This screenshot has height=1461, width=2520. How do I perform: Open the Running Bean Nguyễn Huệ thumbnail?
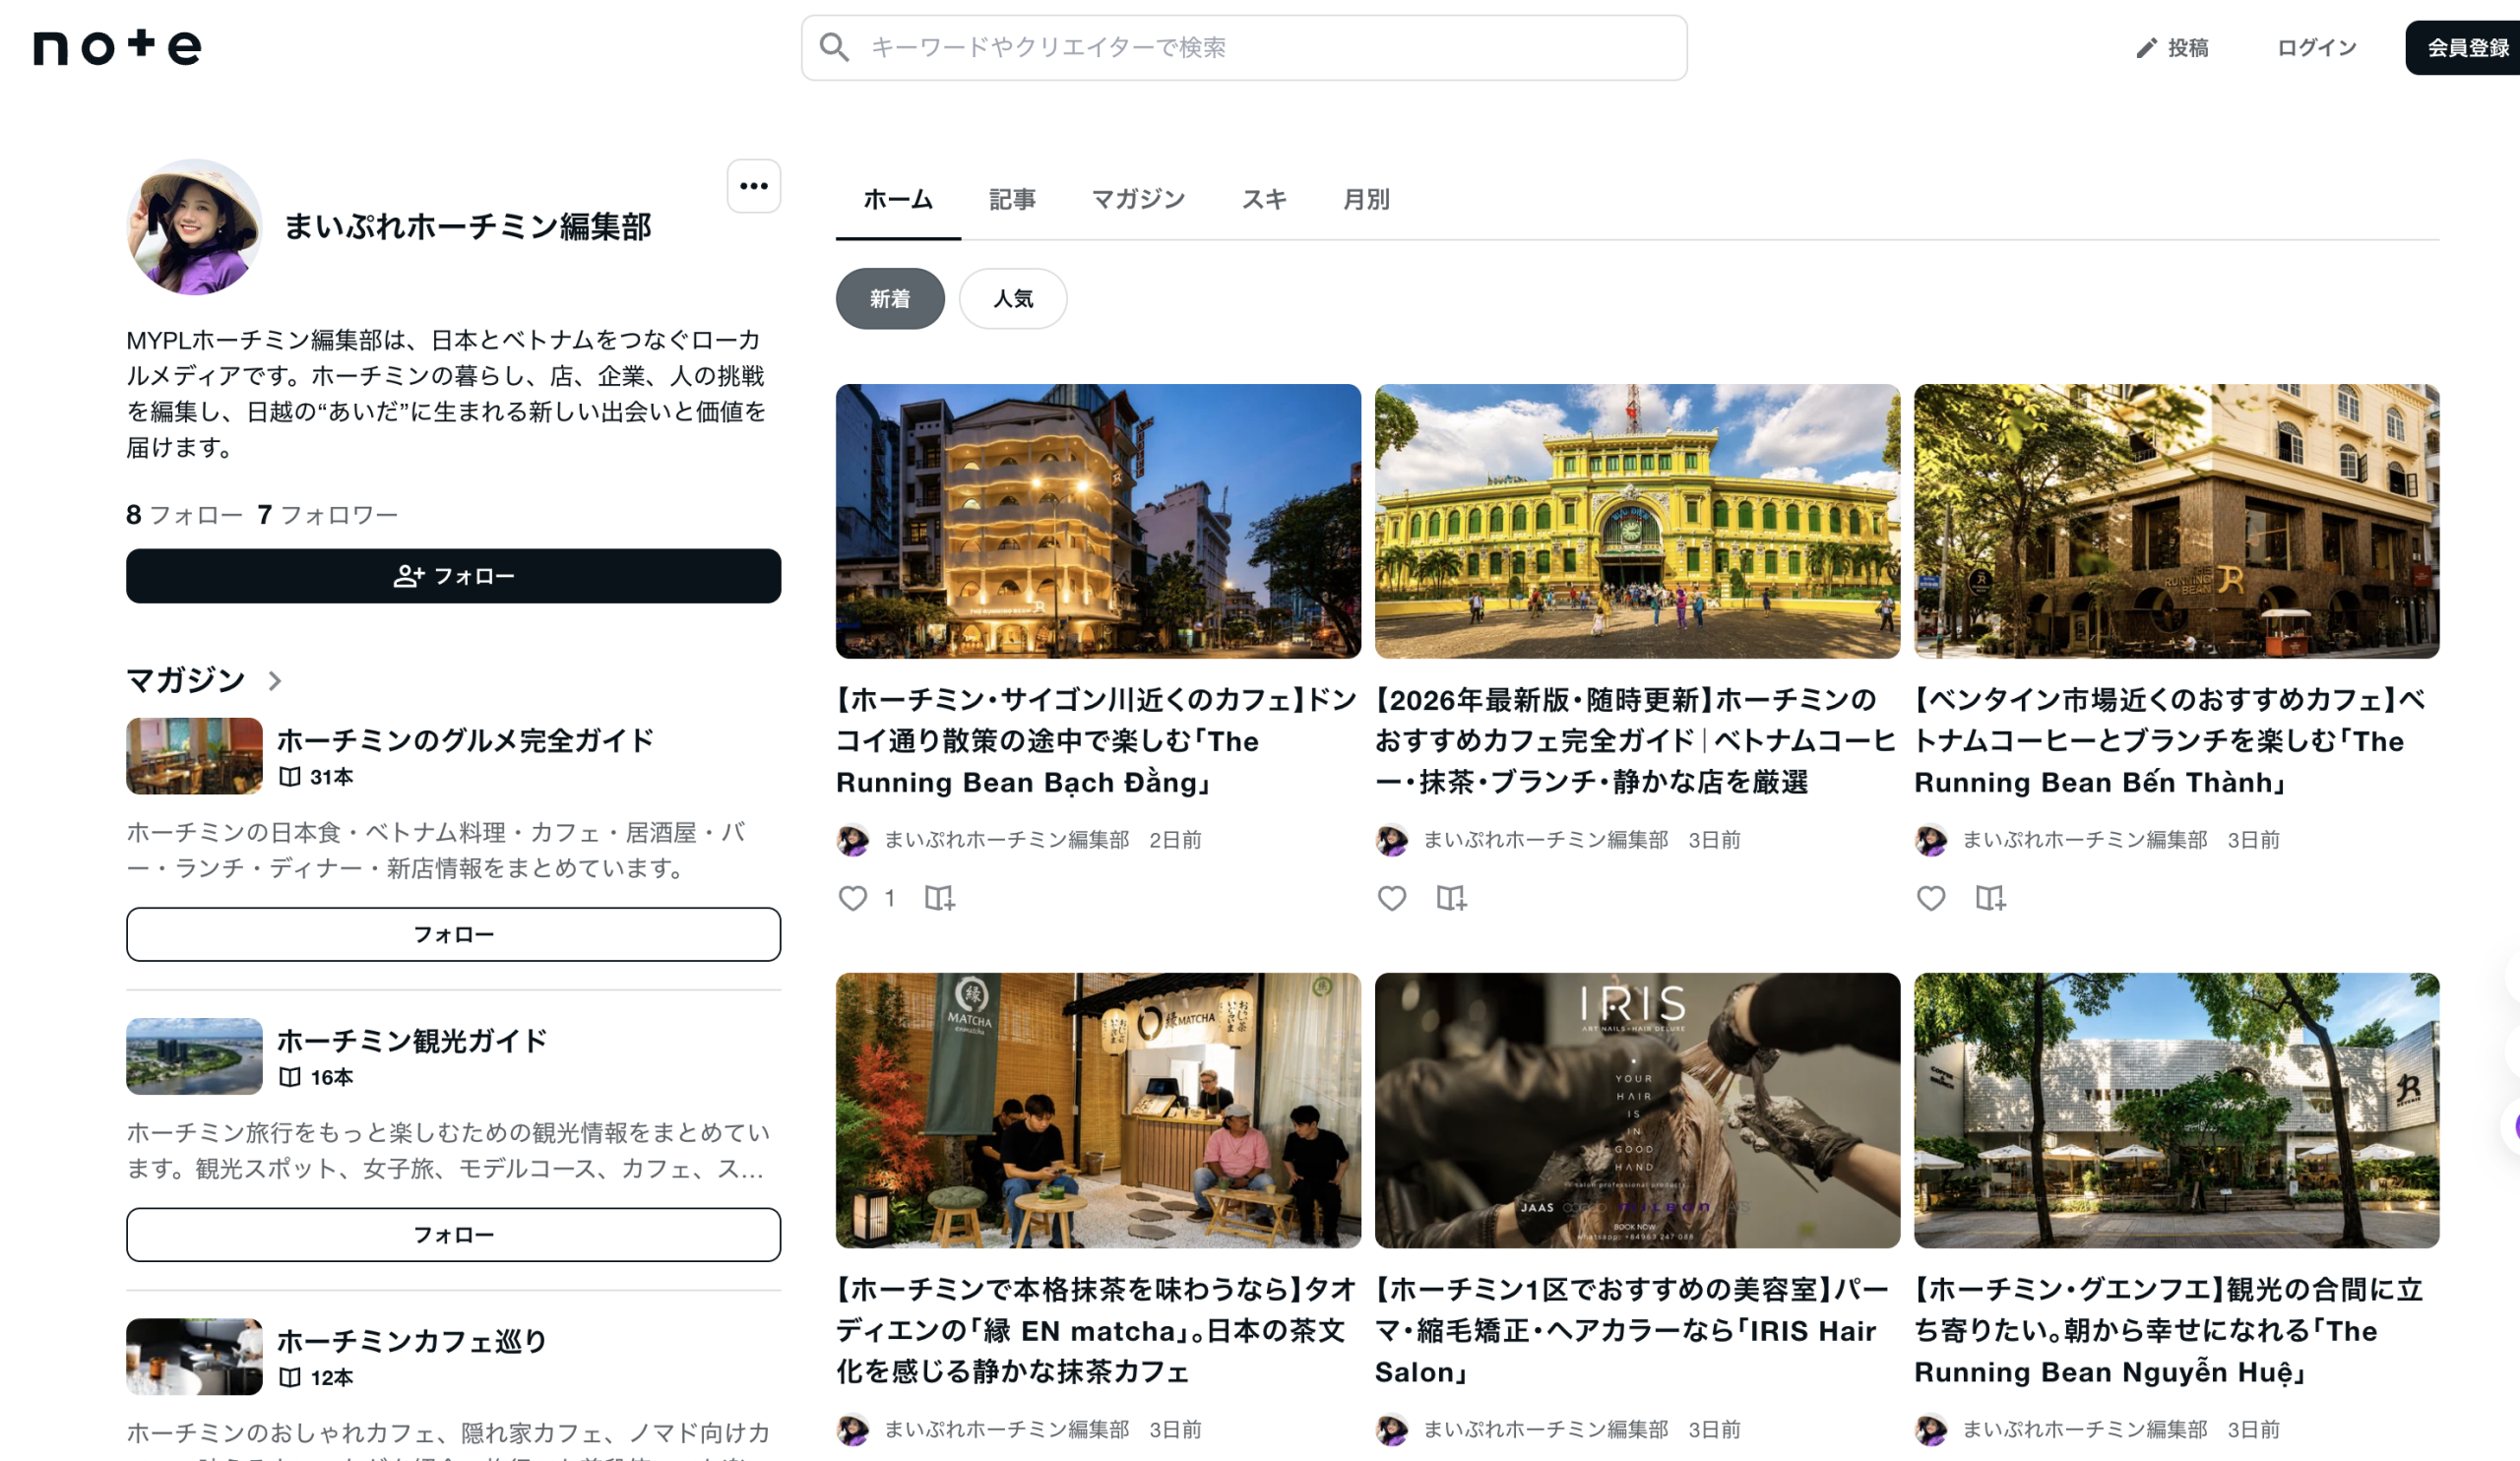pos(2176,1110)
